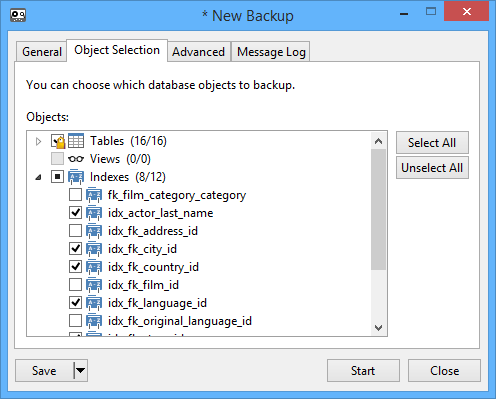The height and width of the screenshot is (399, 496).
Task: Select fk_film_category_category row text
Action: [177, 195]
